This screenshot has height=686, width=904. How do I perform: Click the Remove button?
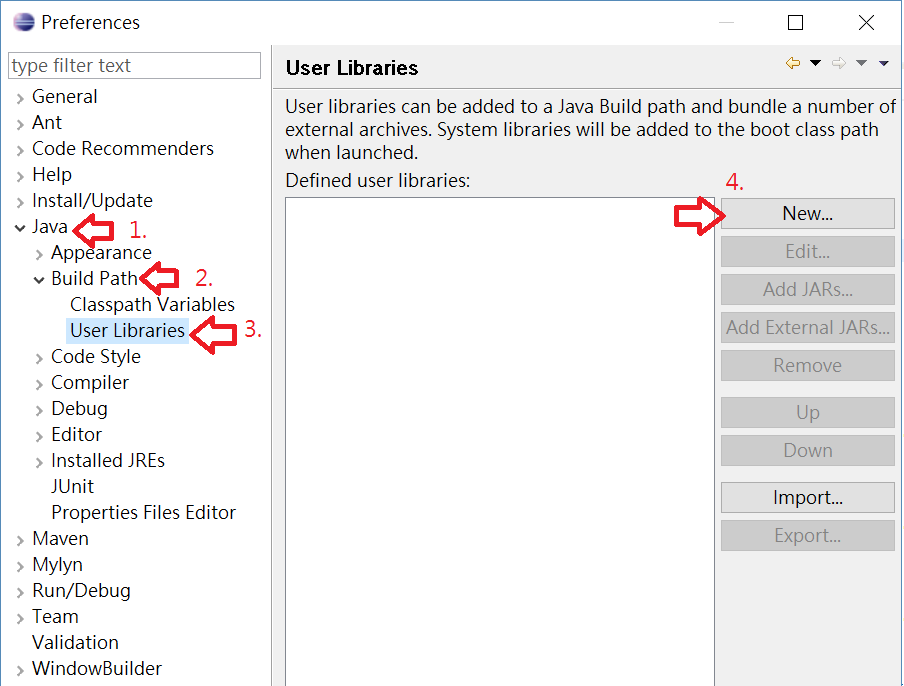pos(808,365)
